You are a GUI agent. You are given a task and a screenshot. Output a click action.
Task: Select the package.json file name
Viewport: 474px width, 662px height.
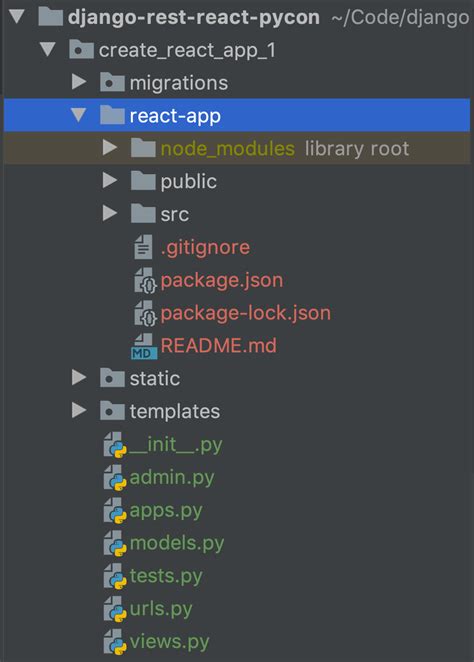pos(222,281)
